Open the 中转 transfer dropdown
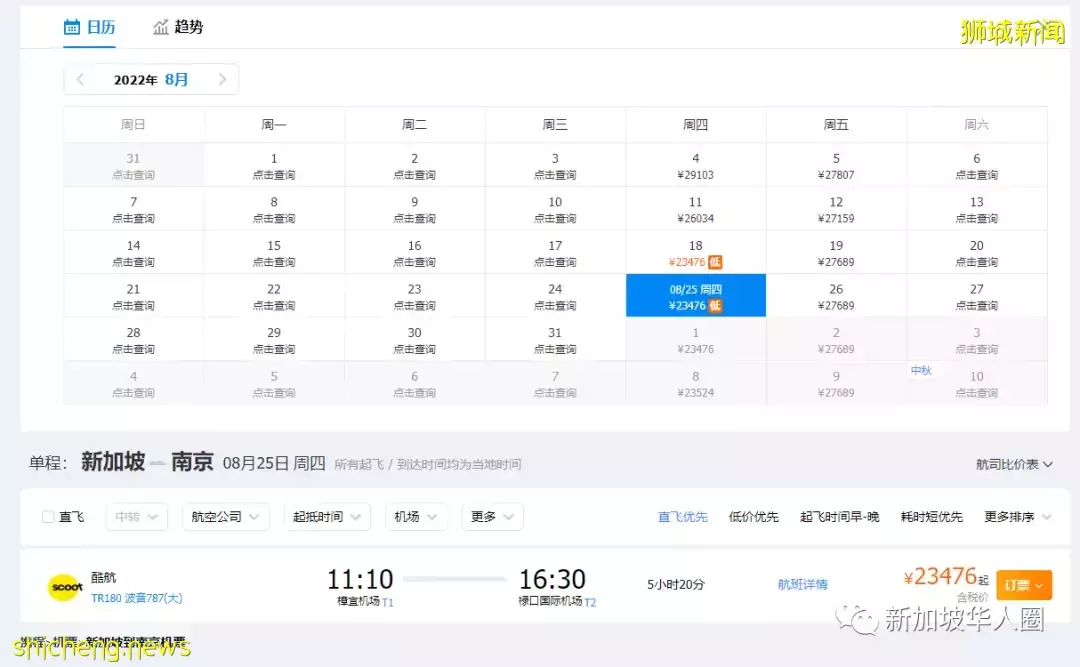 pos(136,516)
